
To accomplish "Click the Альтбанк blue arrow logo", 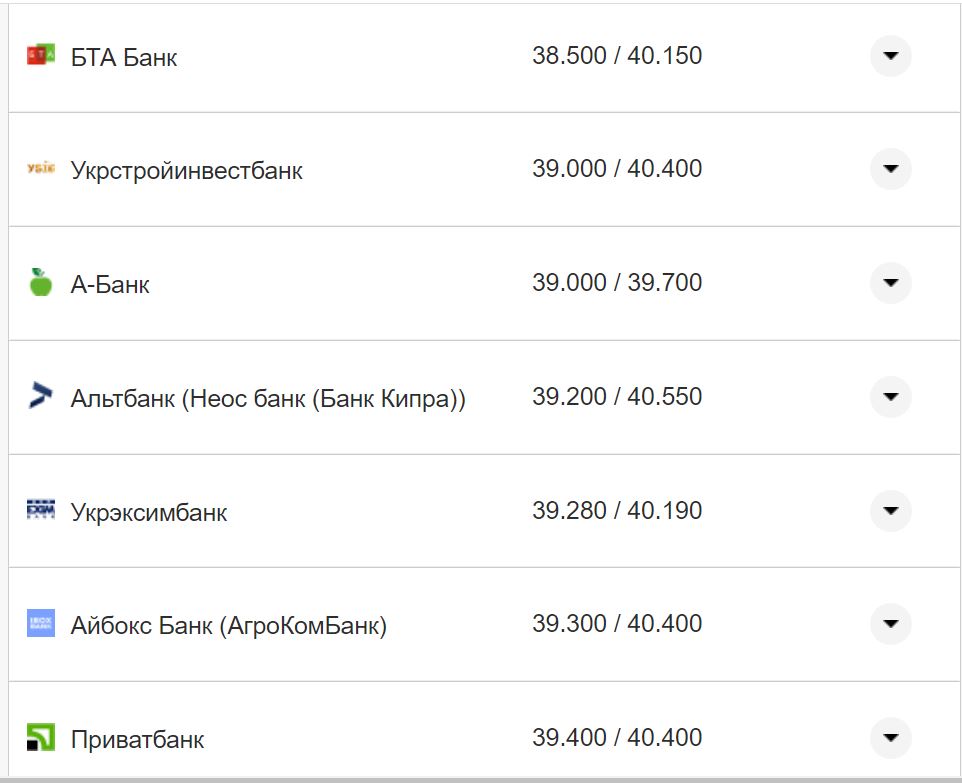I will click(x=40, y=396).
